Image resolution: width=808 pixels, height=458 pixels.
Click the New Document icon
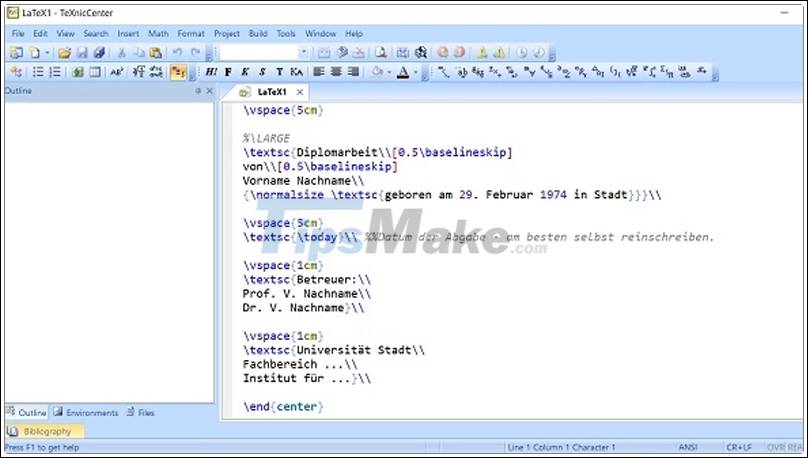(x=35, y=53)
